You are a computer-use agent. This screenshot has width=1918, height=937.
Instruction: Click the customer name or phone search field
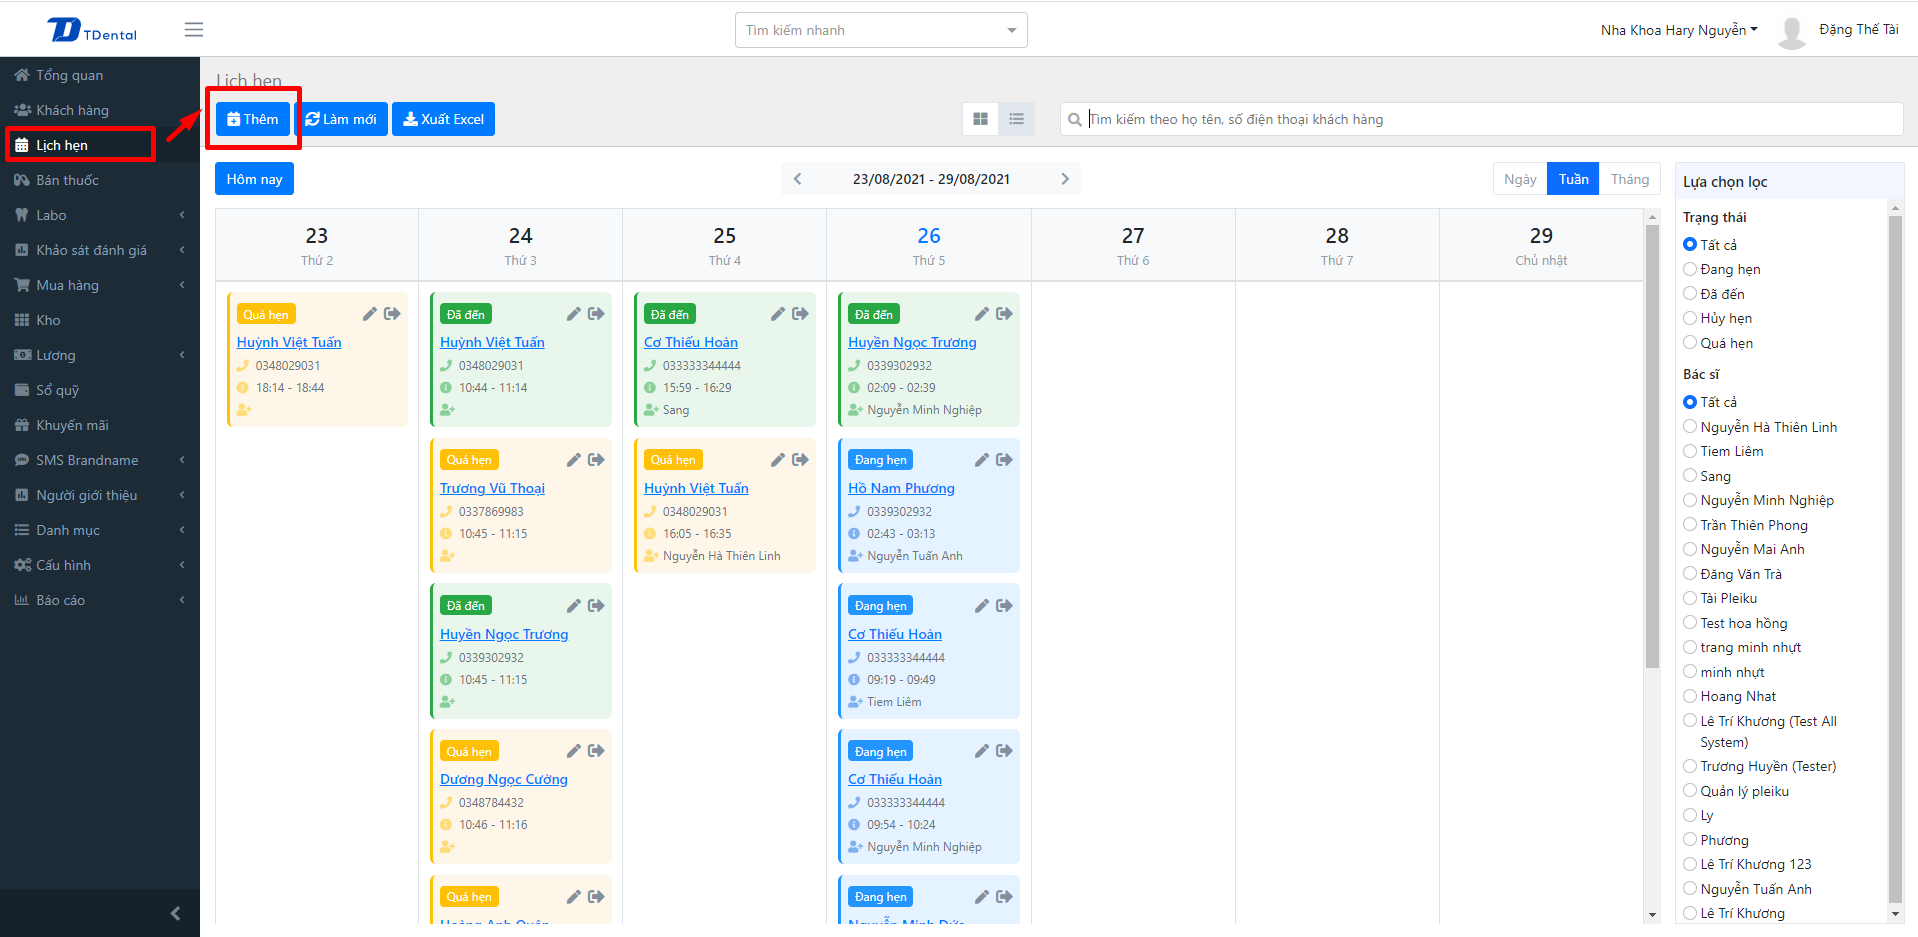pyautogui.click(x=1490, y=119)
